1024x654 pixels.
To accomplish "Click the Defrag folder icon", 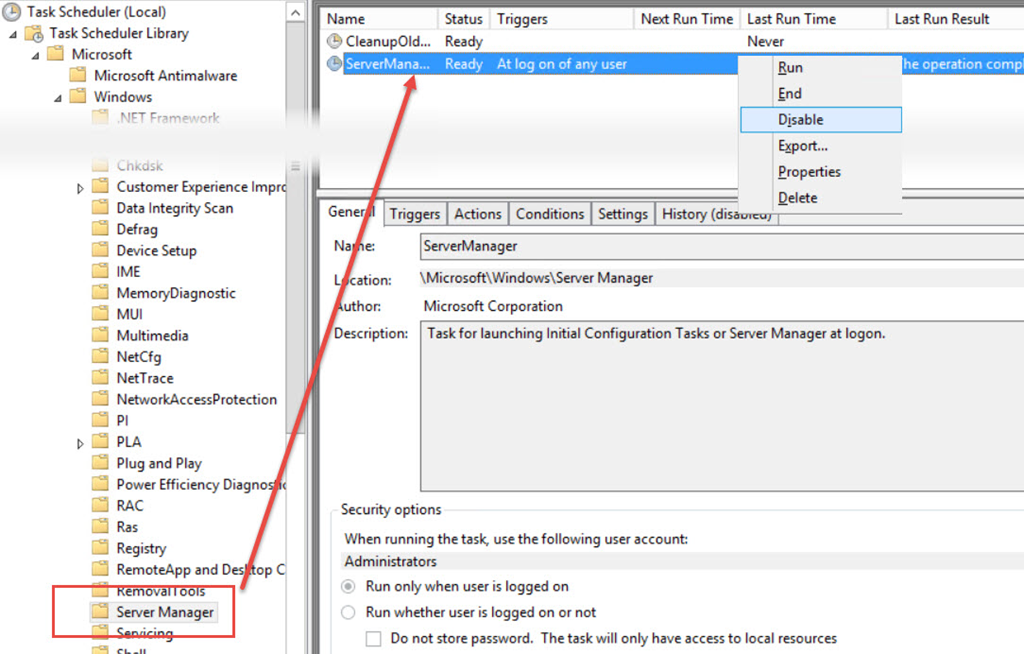I will (99, 229).
